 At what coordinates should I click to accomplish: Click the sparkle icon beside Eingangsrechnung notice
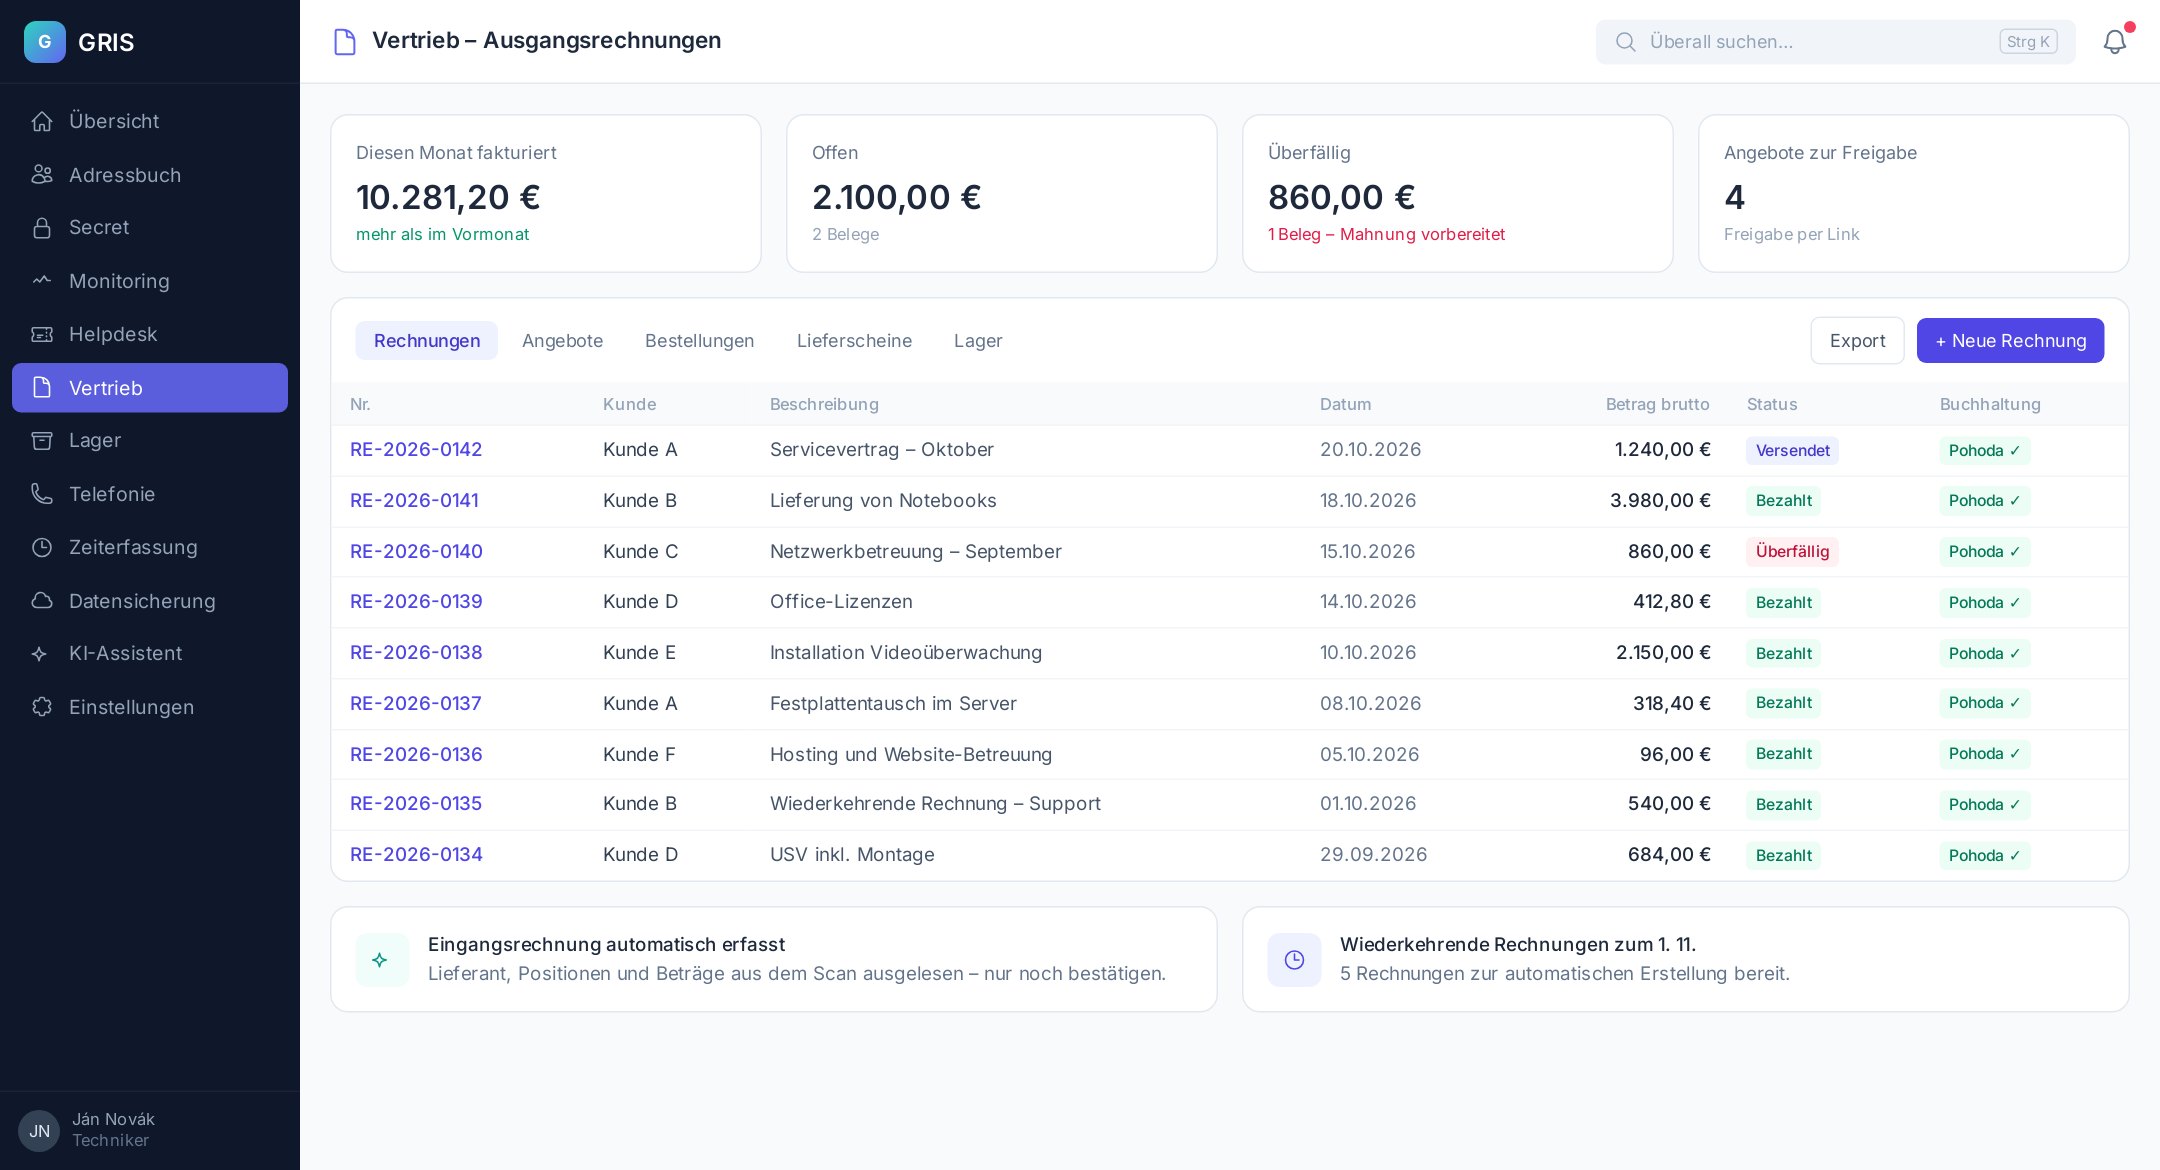[382, 960]
